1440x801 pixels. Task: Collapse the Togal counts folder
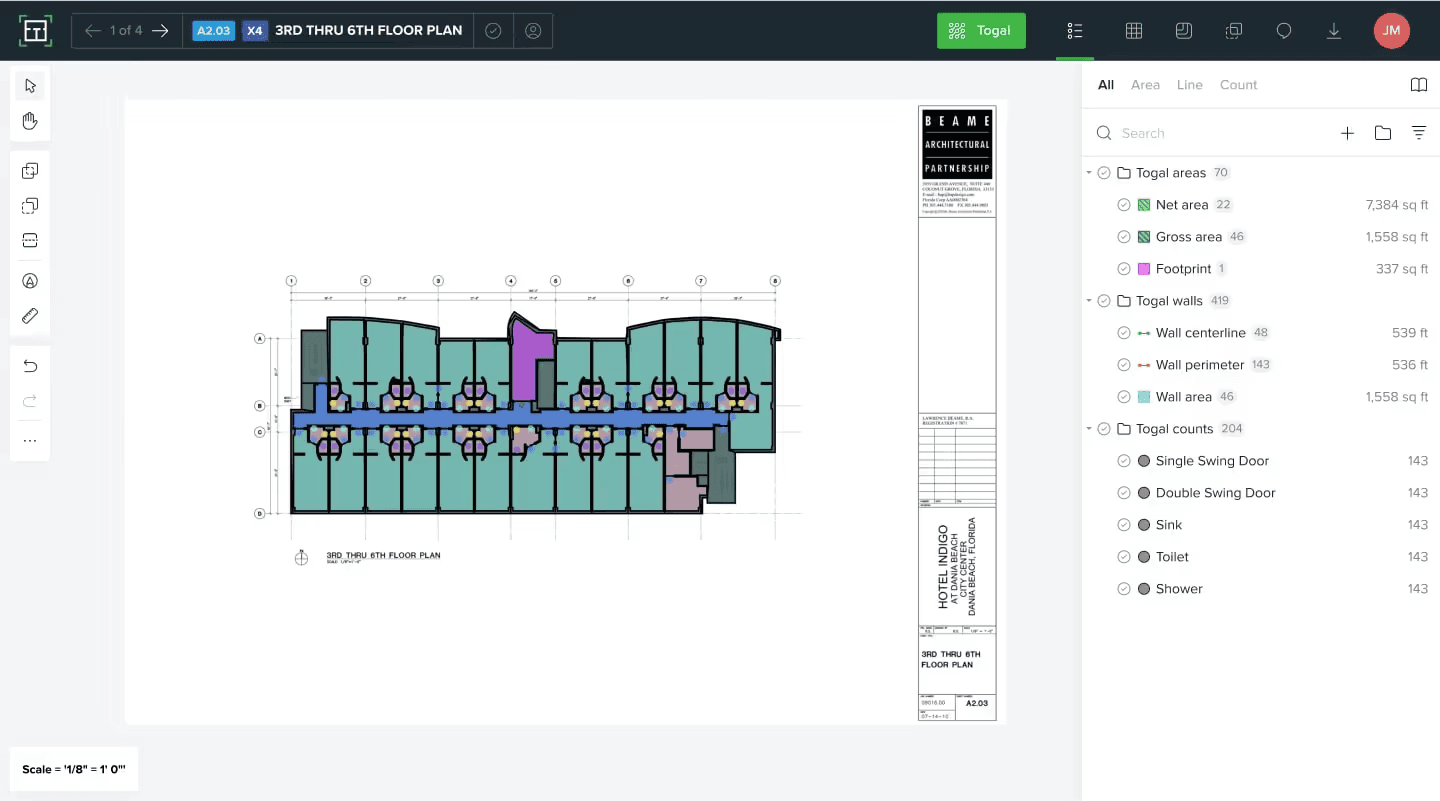(x=1089, y=429)
